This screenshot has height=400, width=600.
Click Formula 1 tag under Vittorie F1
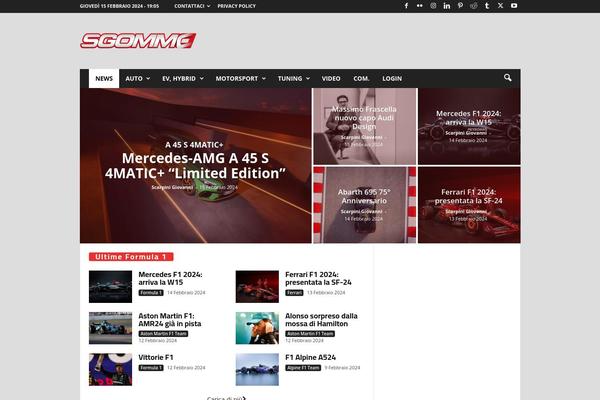[x=151, y=368]
